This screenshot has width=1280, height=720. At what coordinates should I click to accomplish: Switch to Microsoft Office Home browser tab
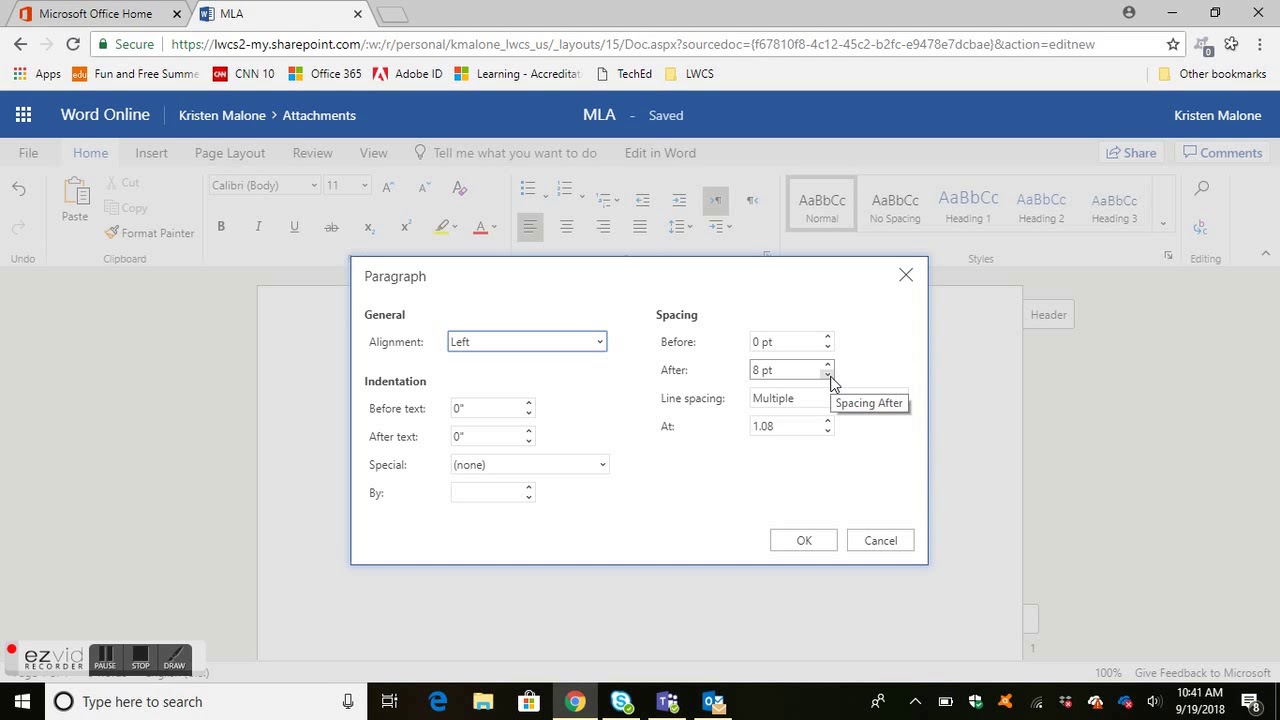(x=96, y=14)
